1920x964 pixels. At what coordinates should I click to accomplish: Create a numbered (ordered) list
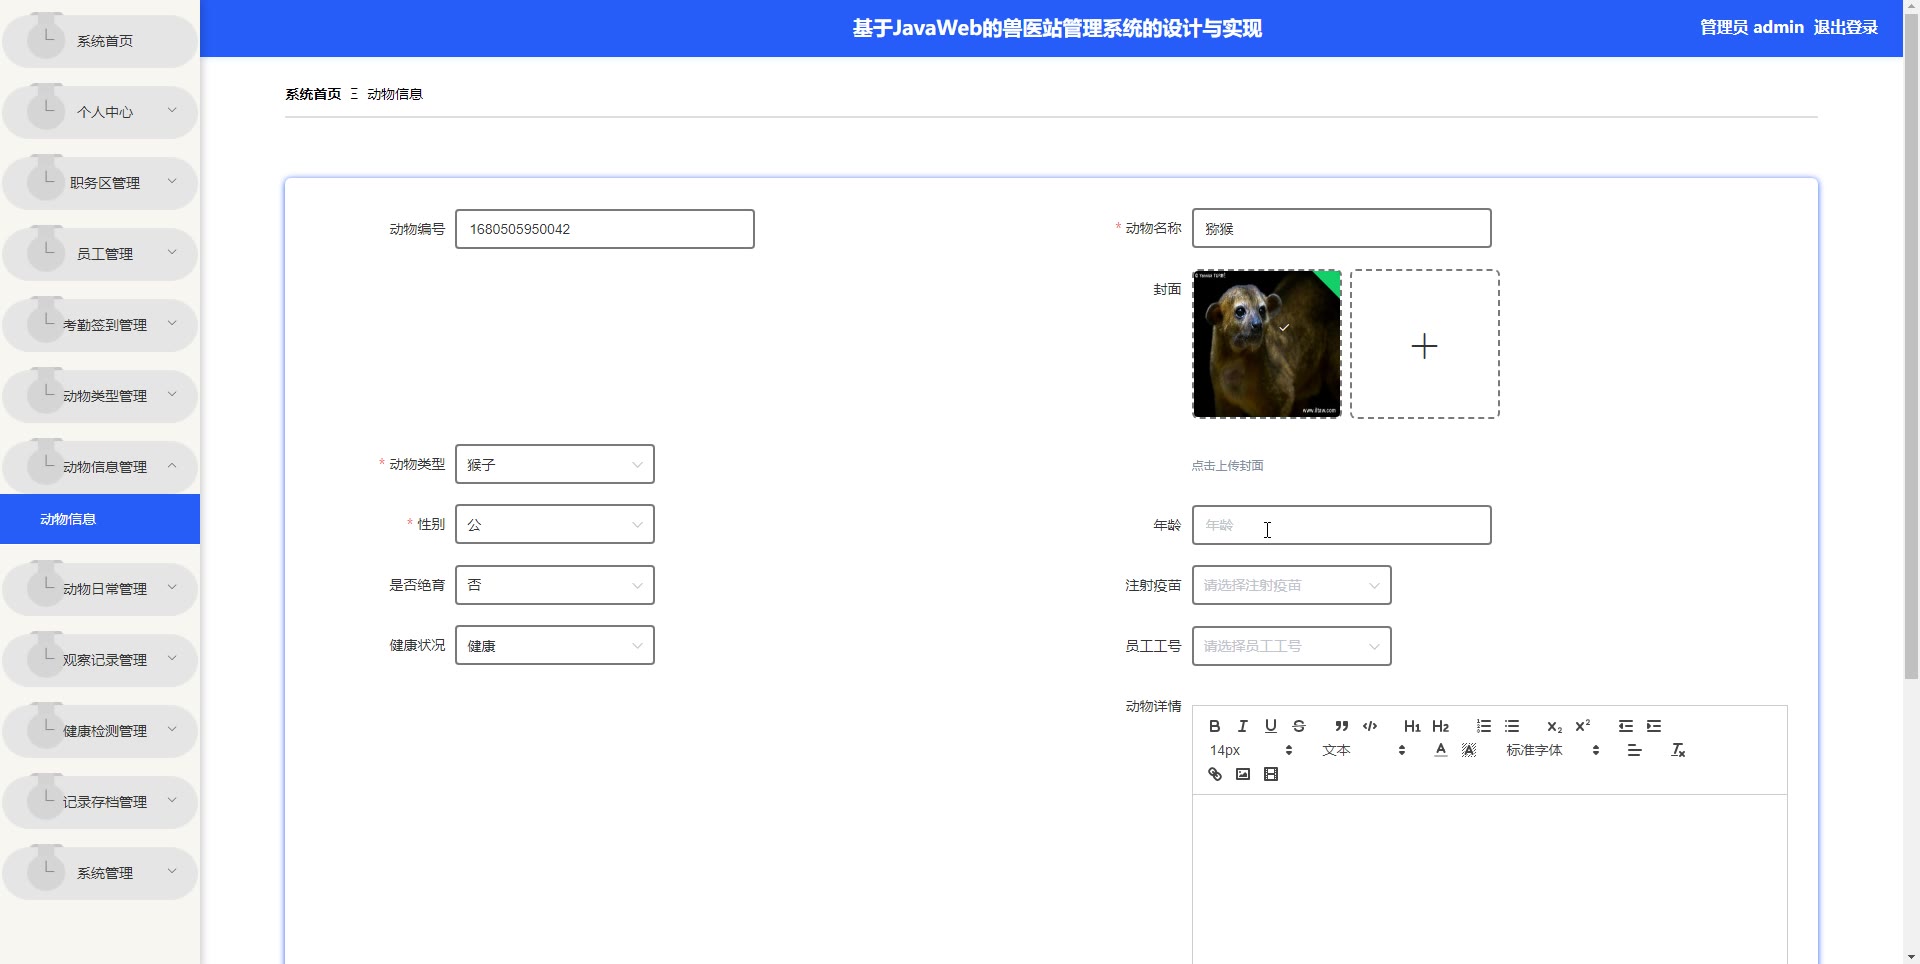(1483, 726)
